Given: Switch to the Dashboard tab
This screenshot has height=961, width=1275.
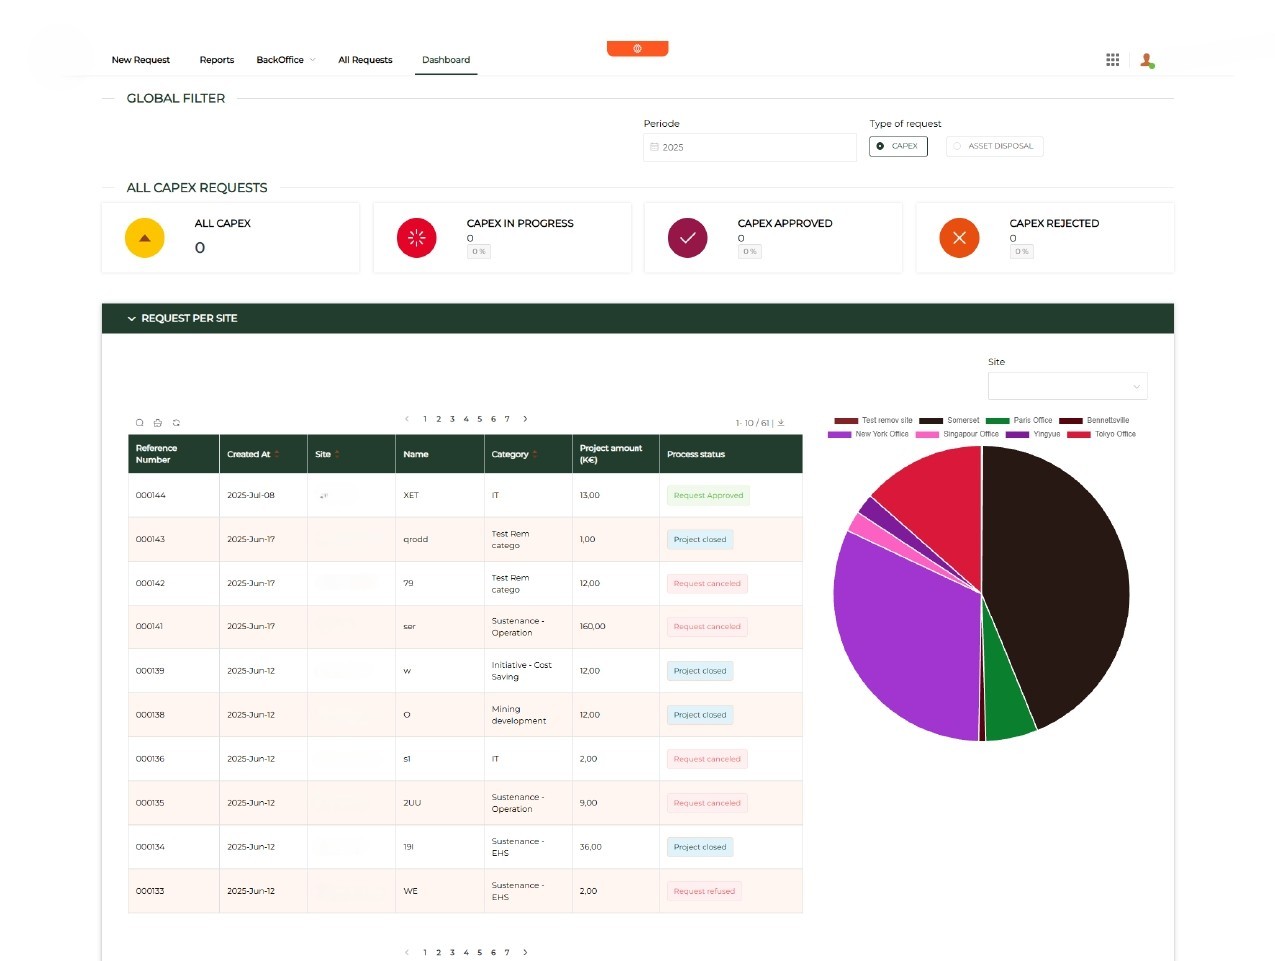Looking at the screenshot, I should click(446, 60).
